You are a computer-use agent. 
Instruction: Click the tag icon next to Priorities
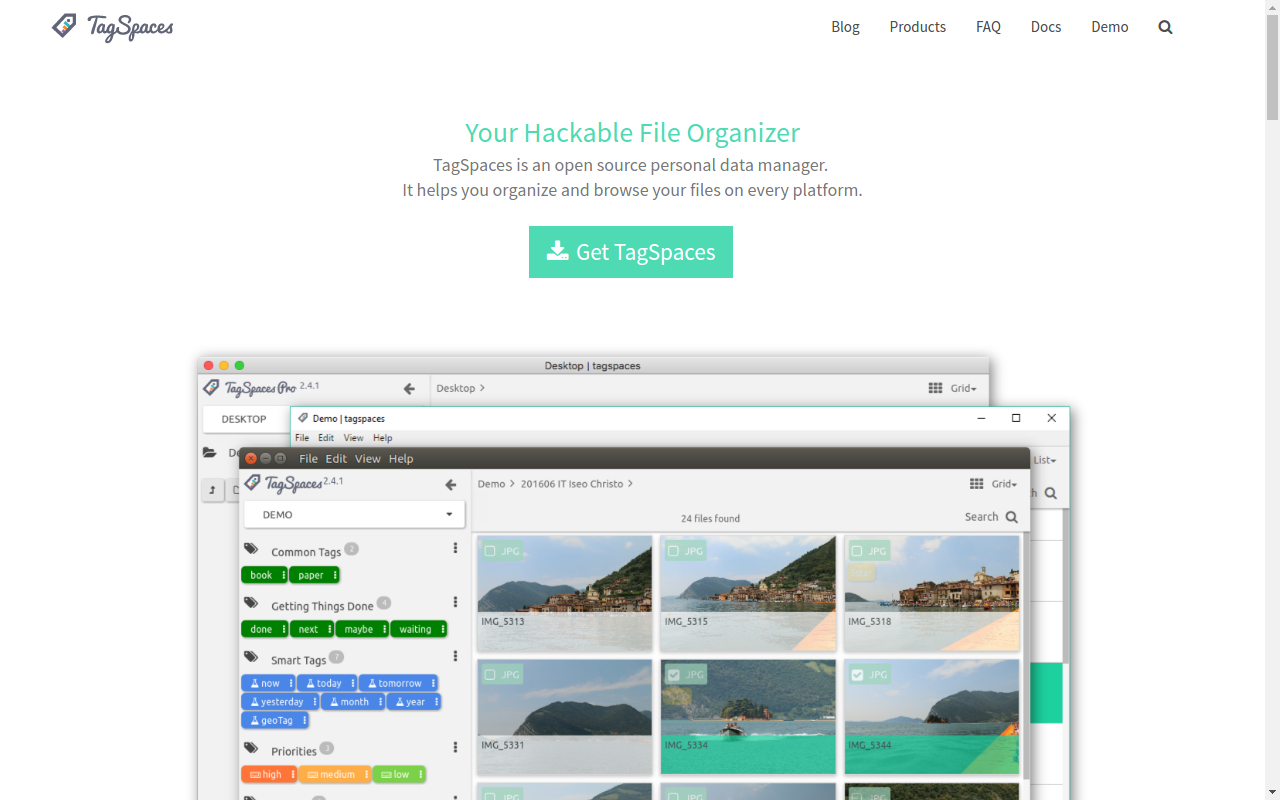click(x=251, y=749)
